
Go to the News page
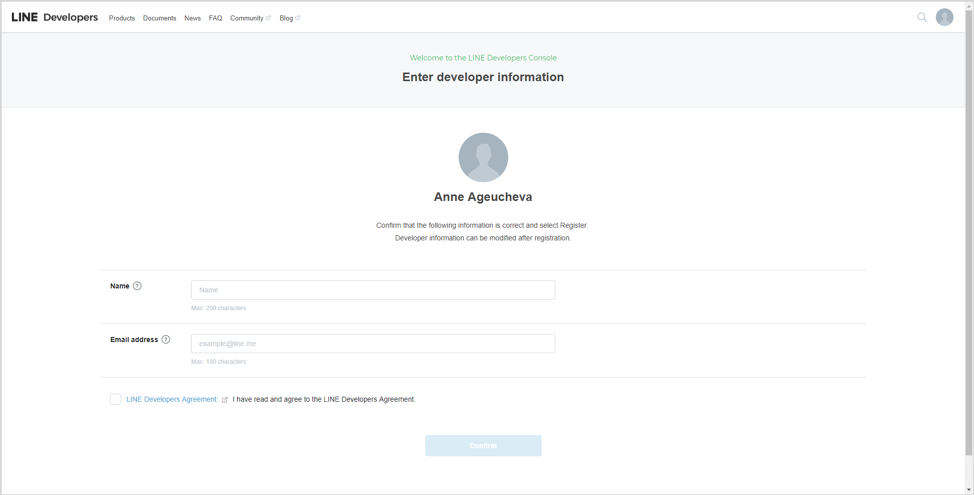click(193, 18)
